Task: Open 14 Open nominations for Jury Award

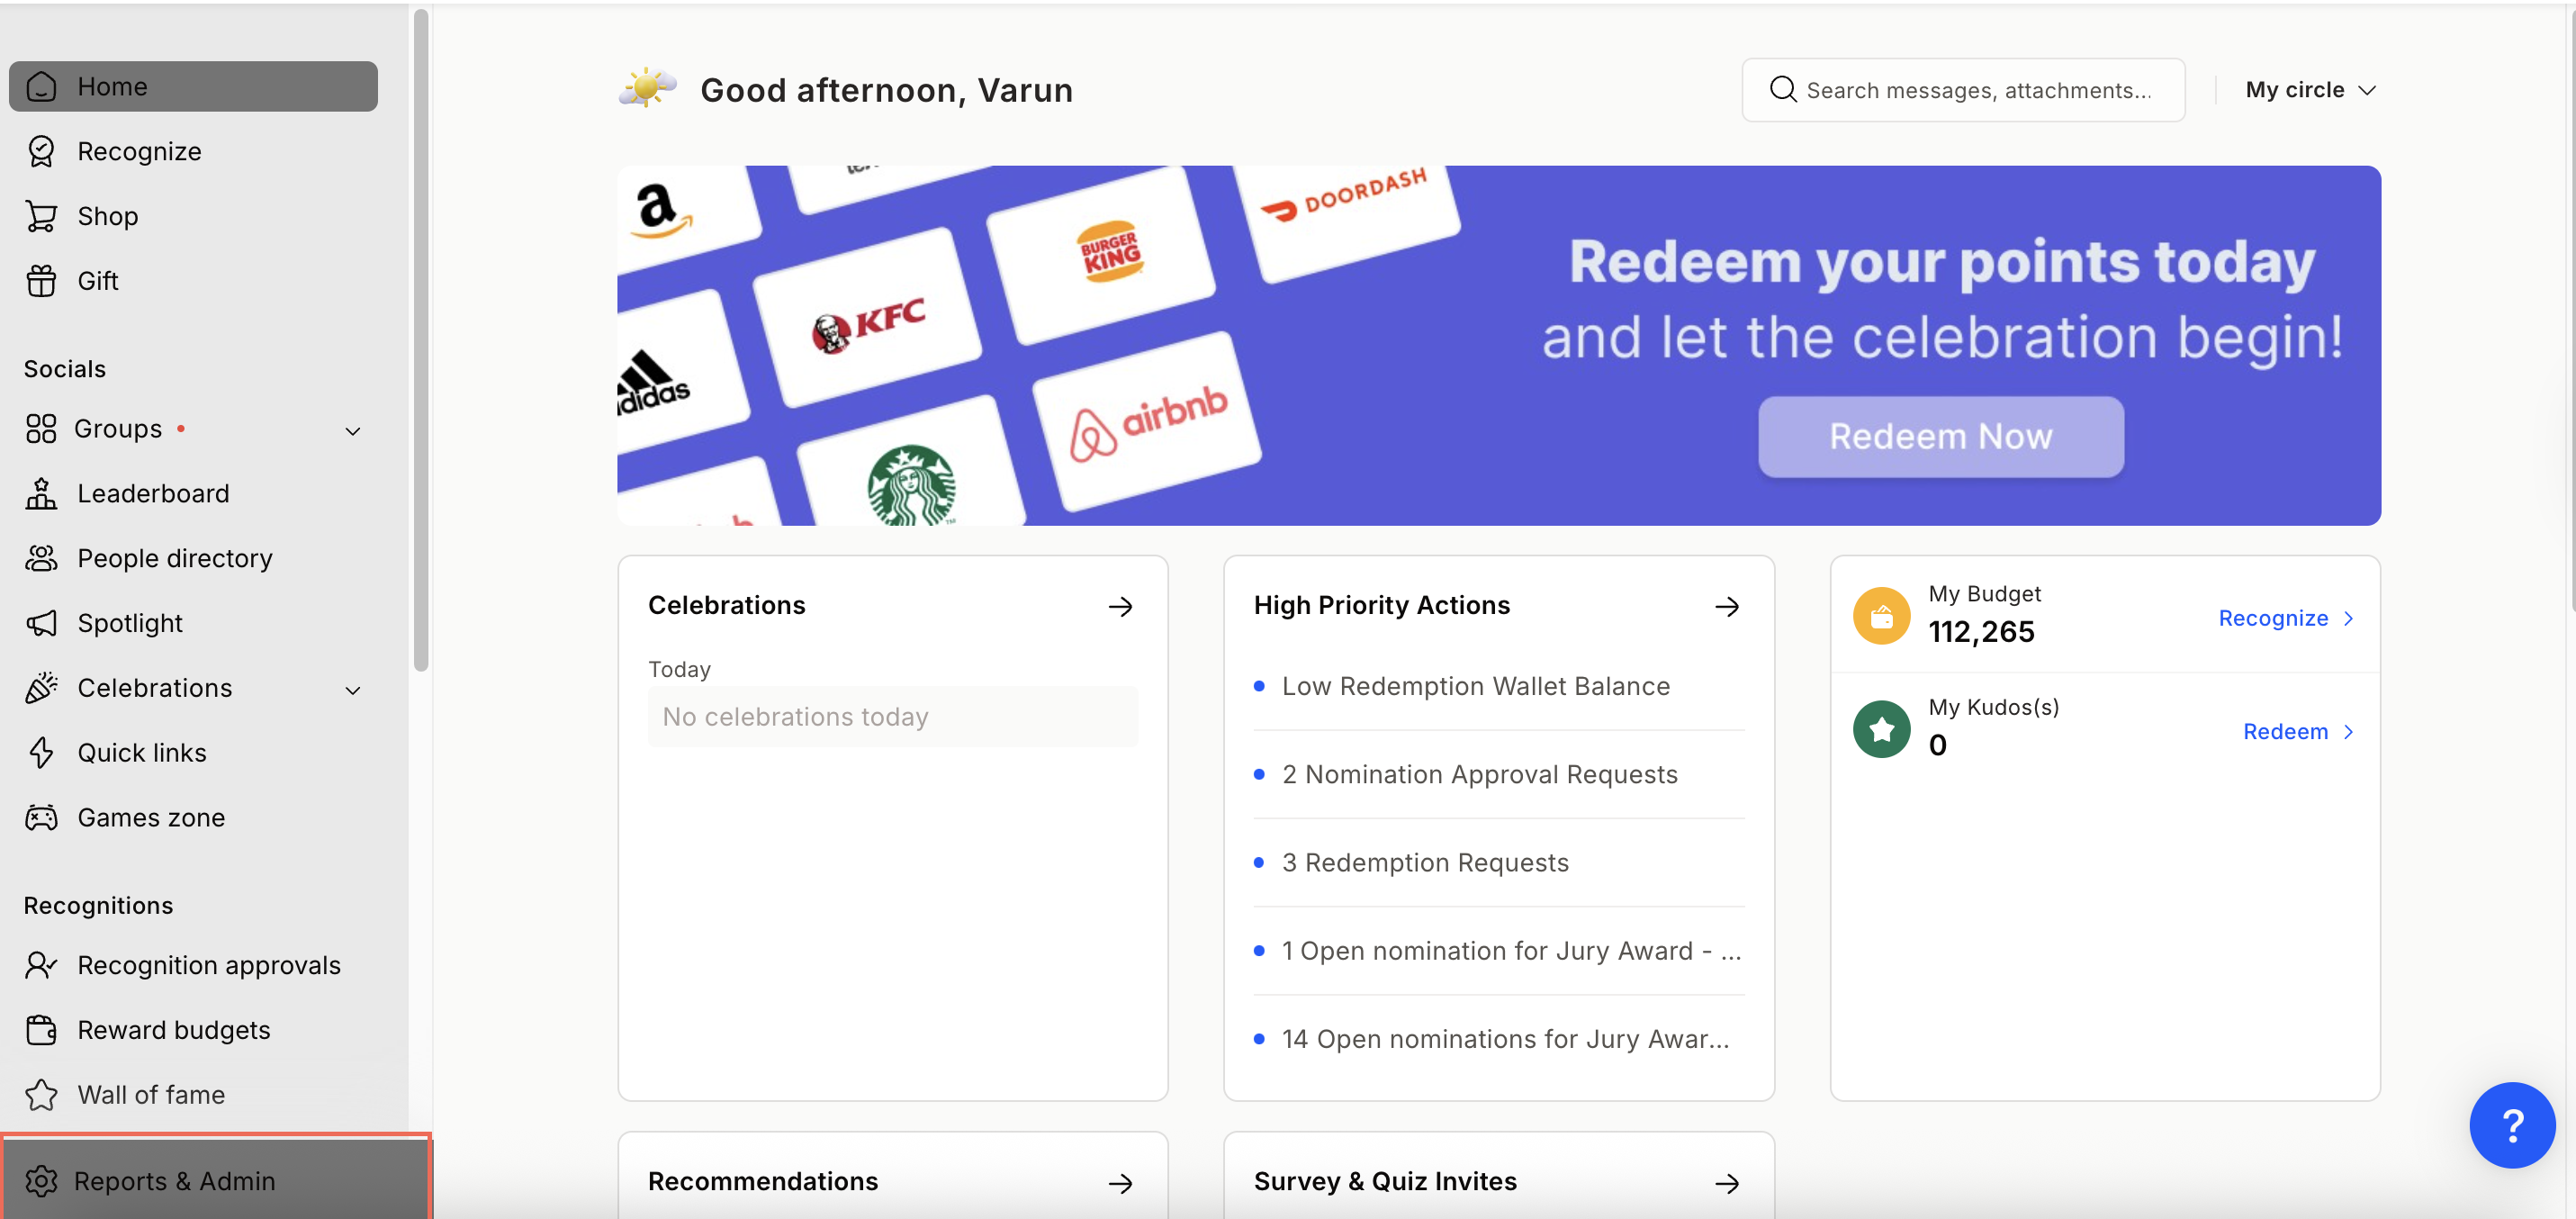Action: [x=1499, y=1040]
